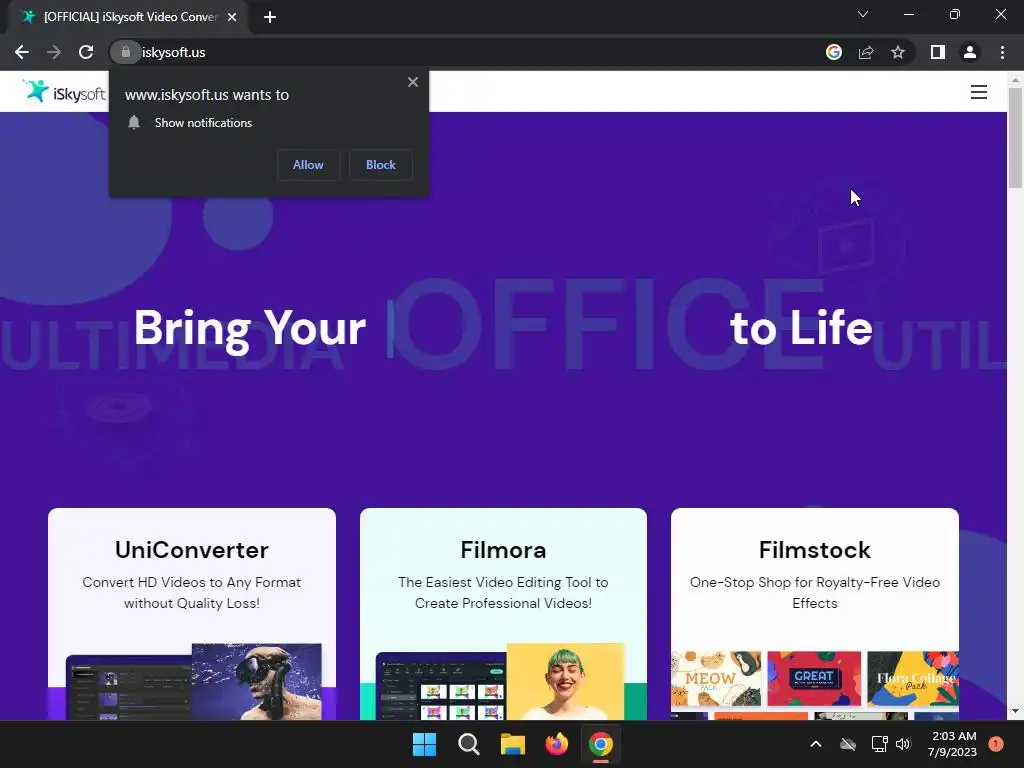Viewport: 1024px width, 768px height.
Task: Open tab search chevron
Action: 863,14
